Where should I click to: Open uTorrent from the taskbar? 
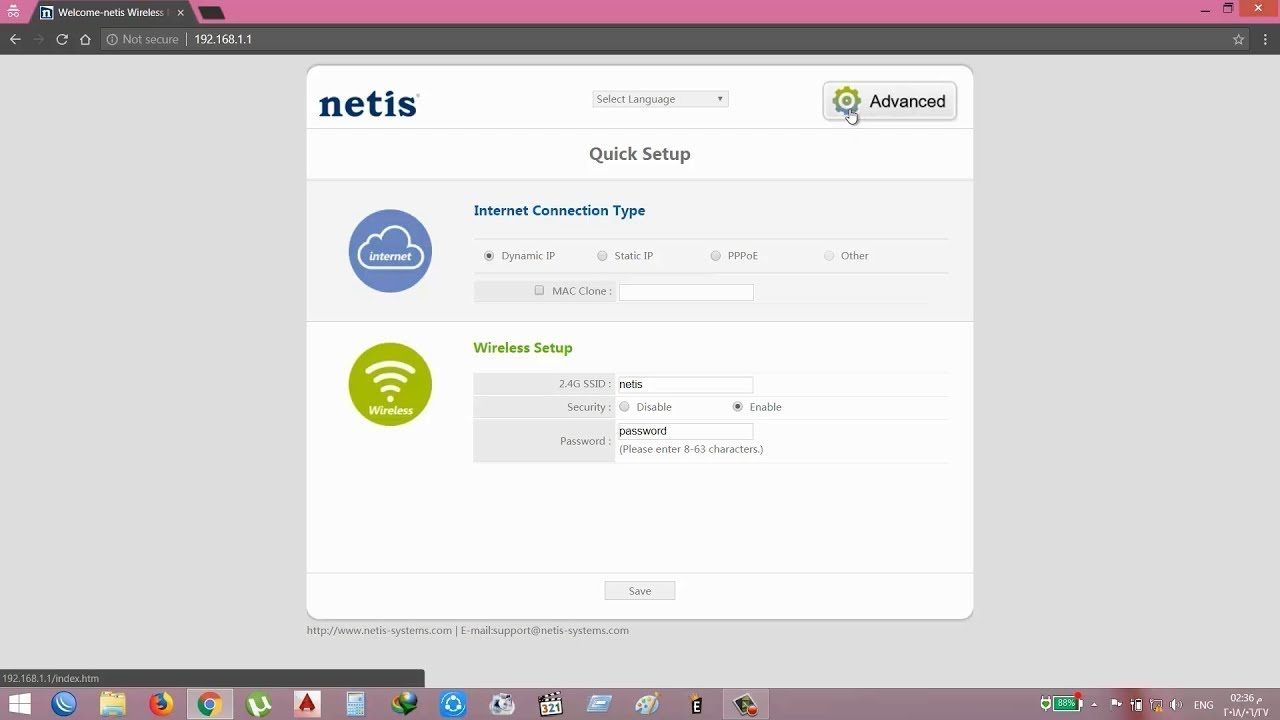point(258,704)
